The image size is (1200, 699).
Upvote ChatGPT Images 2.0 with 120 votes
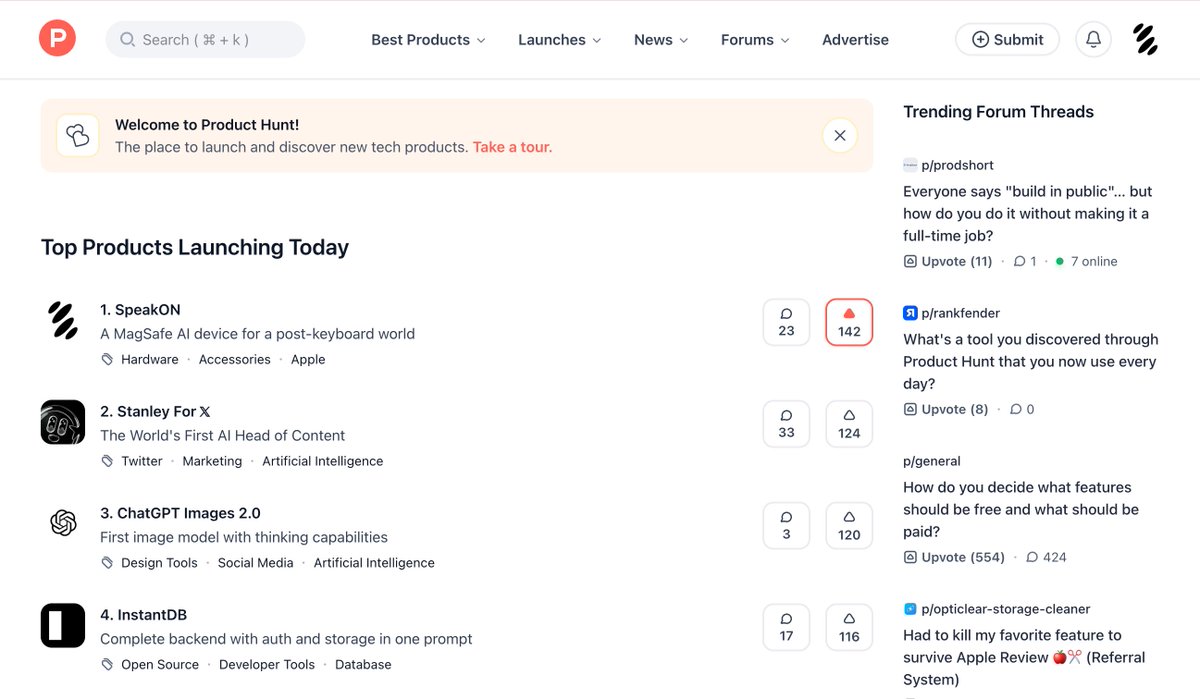(x=849, y=525)
